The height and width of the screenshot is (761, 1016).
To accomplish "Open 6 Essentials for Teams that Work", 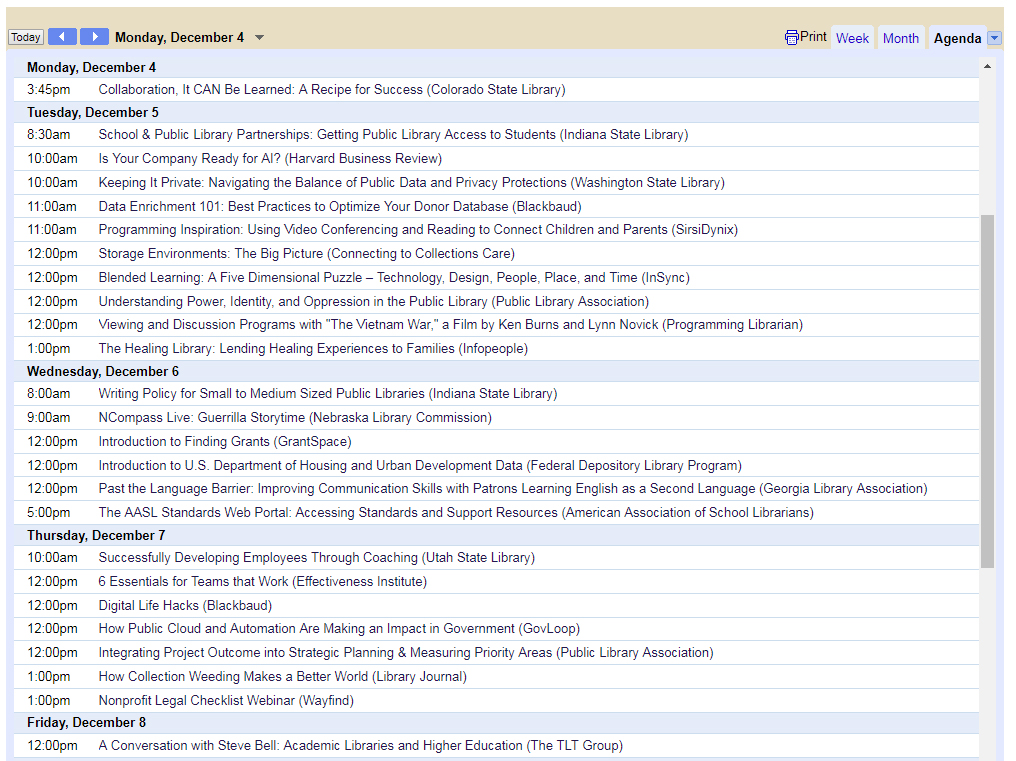I will (x=262, y=581).
